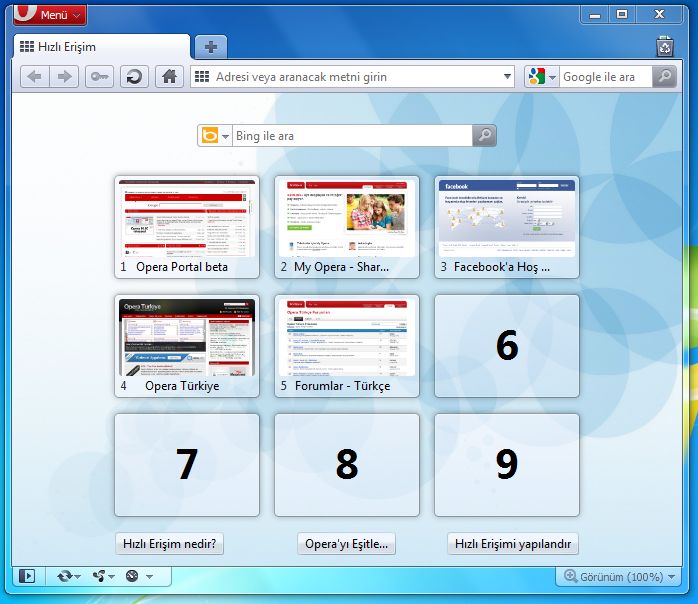Click the Bing search magnifier button
Screen dimensions: 698x604
484,135
